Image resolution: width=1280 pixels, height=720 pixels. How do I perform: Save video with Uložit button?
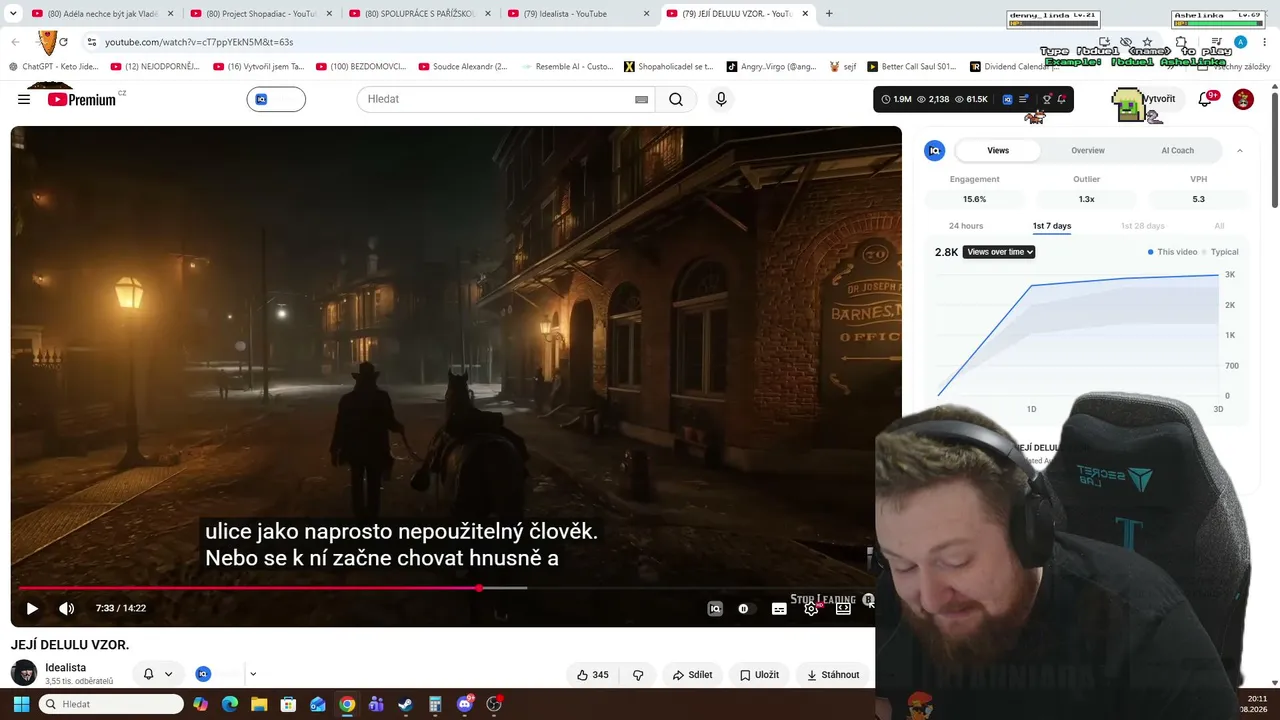(759, 675)
